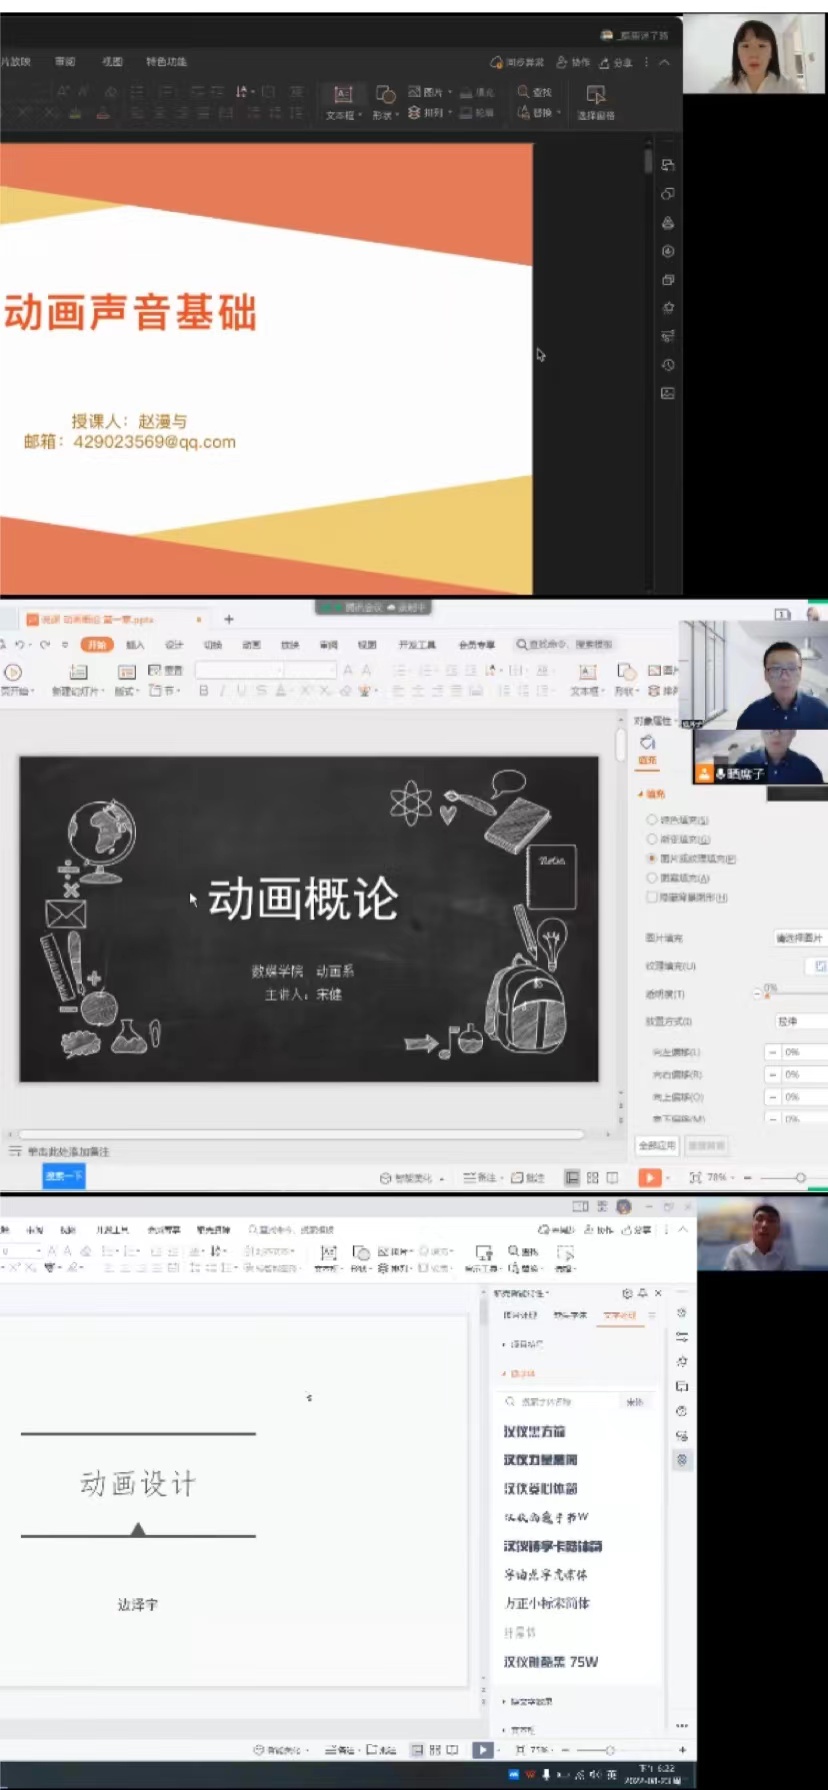Viewport: 828px width, 1790px height.
Task: Switch to the 文字效果 tab in side panel
Action: click(x=620, y=1315)
